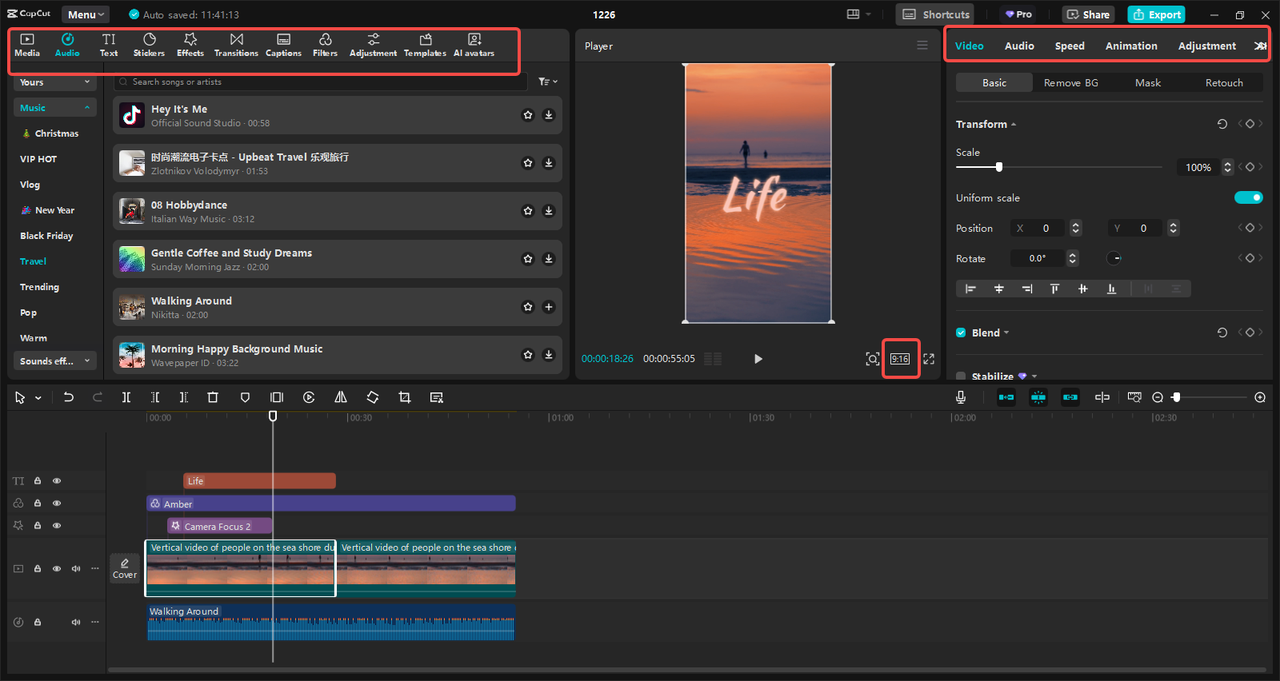Click the Export button
1280x681 pixels.
click(1156, 15)
